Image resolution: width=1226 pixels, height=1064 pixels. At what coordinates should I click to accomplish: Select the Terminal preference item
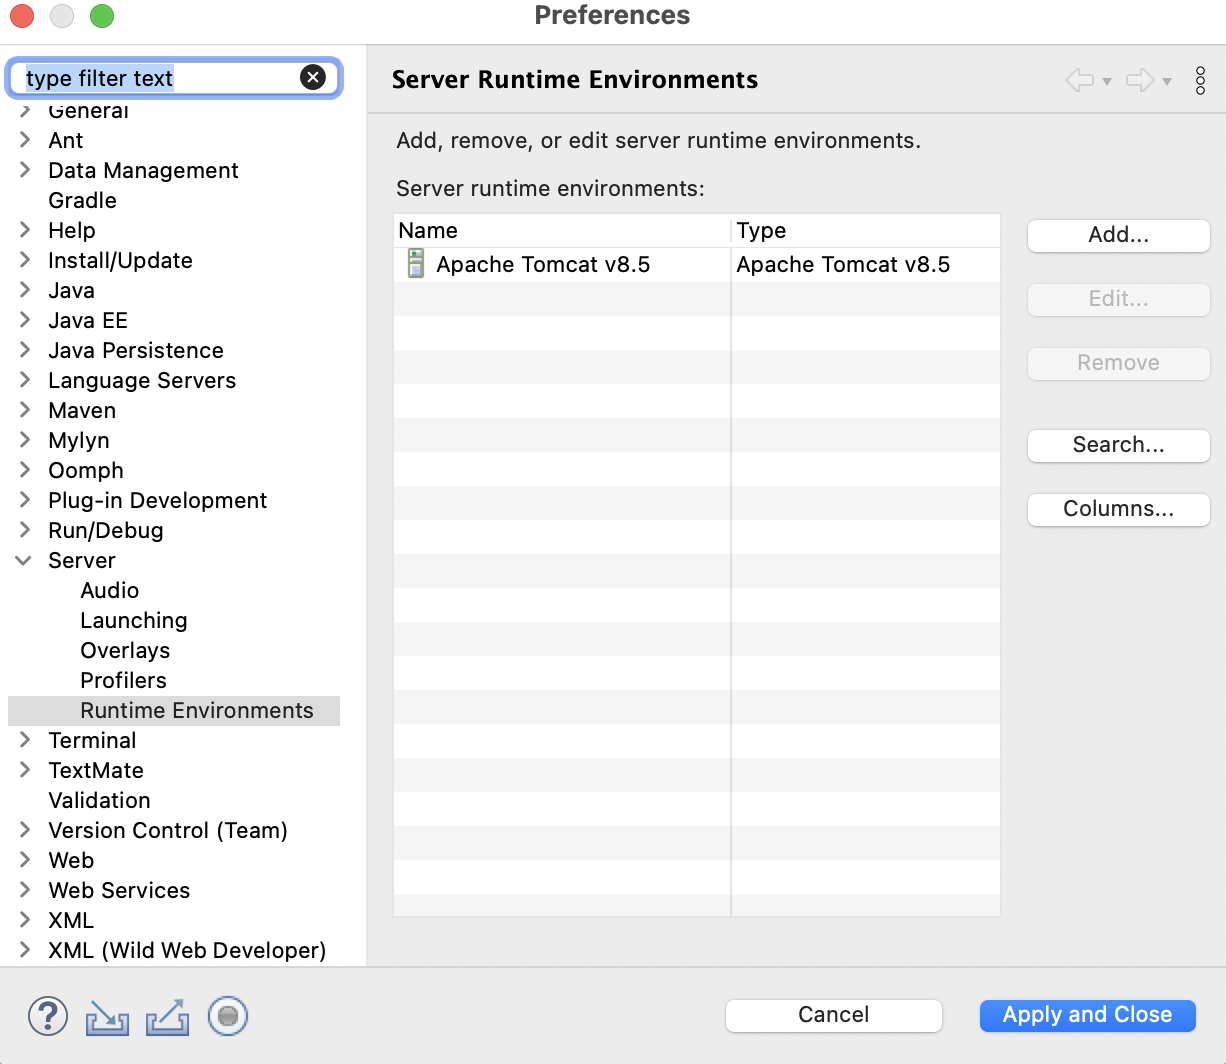(x=92, y=740)
